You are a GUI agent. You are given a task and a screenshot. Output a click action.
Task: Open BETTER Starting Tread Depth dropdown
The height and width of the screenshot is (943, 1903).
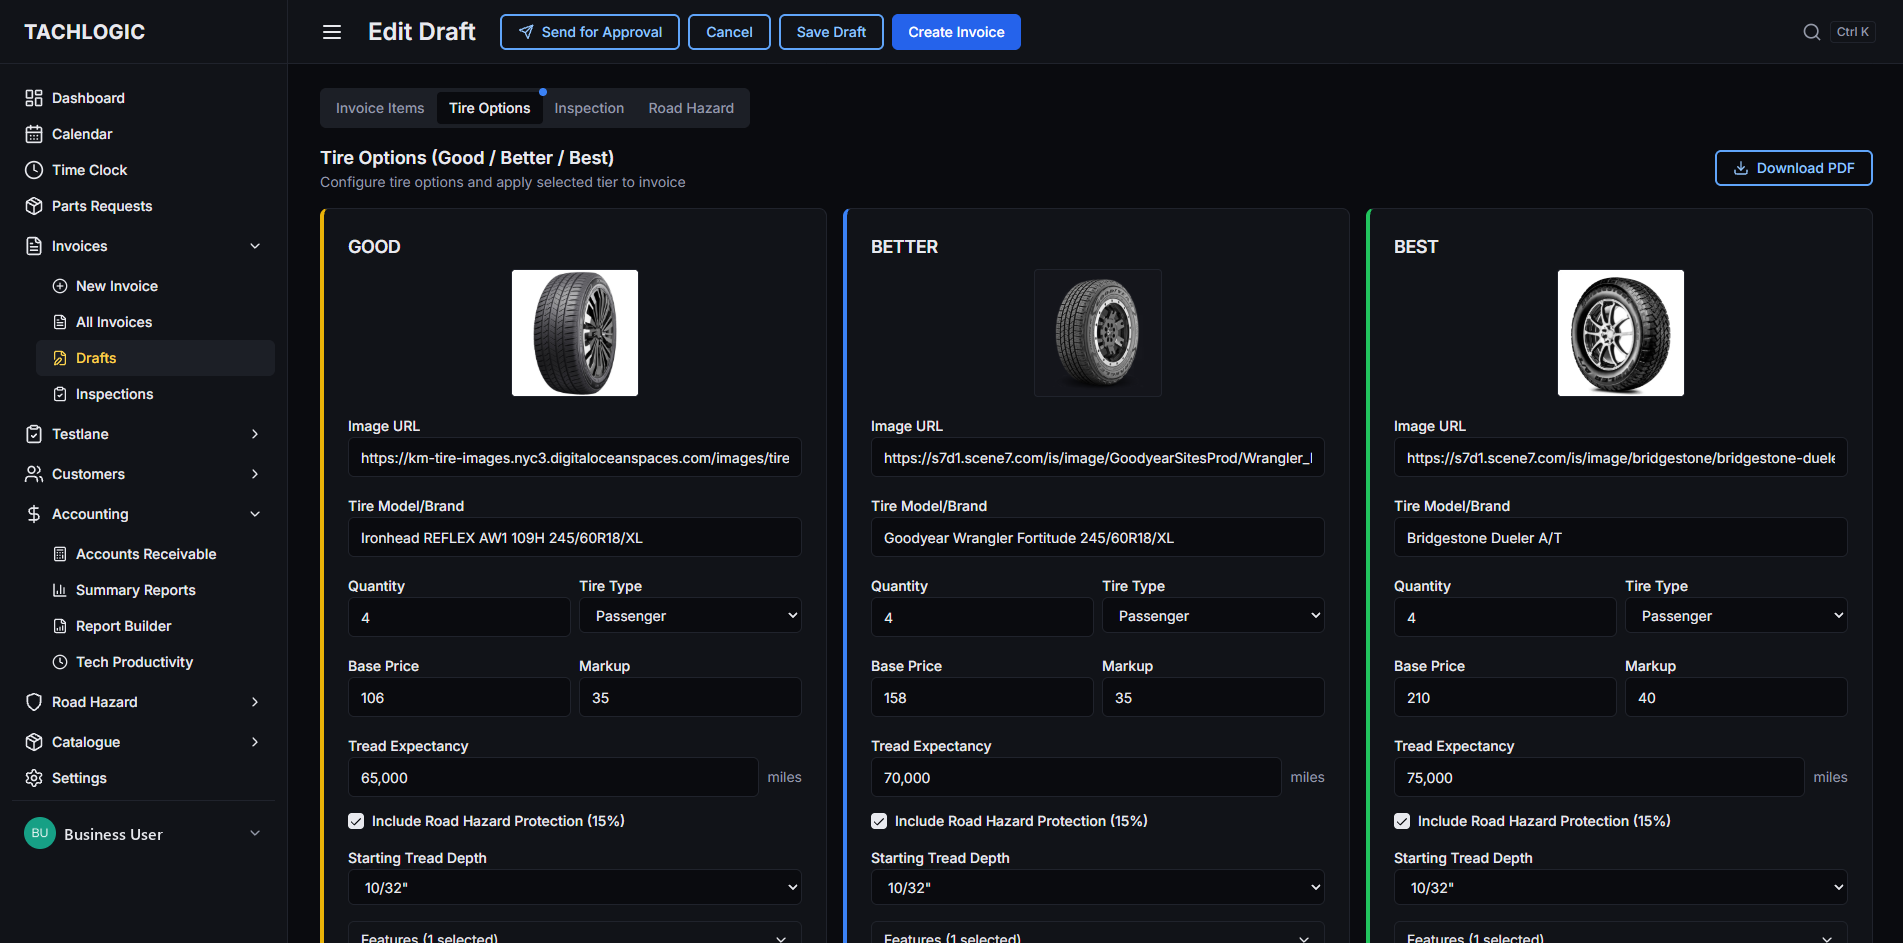click(1097, 887)
